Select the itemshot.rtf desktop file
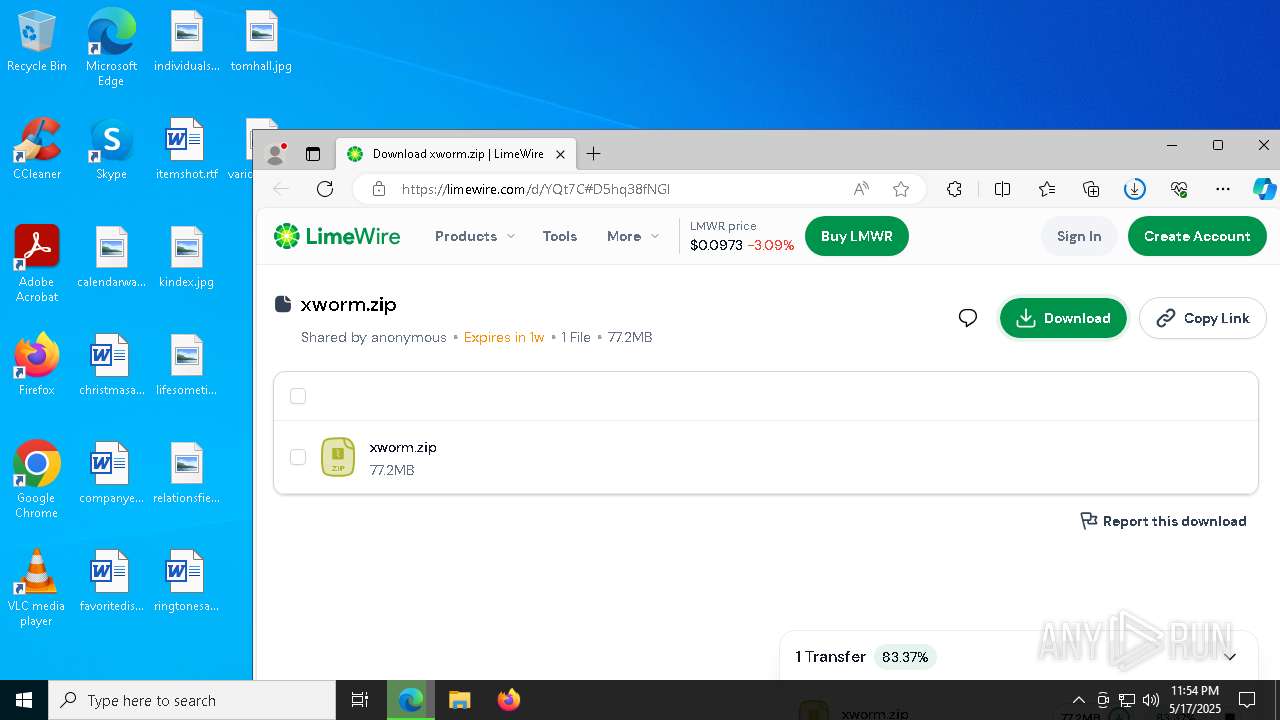The width and height of the screenshot is (1280, 720). click(x=186, y=150)
